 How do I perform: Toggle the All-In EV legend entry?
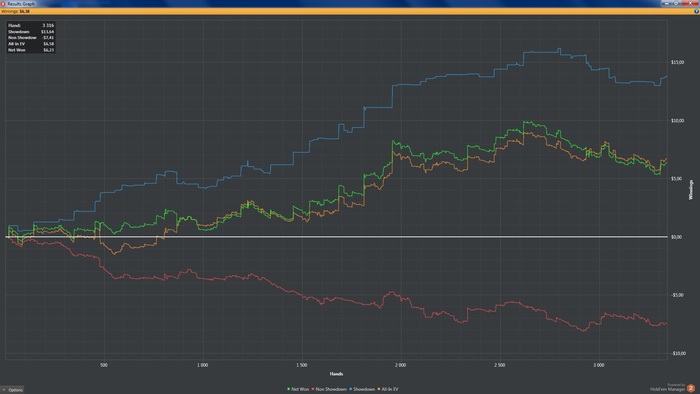pos(388,389)
